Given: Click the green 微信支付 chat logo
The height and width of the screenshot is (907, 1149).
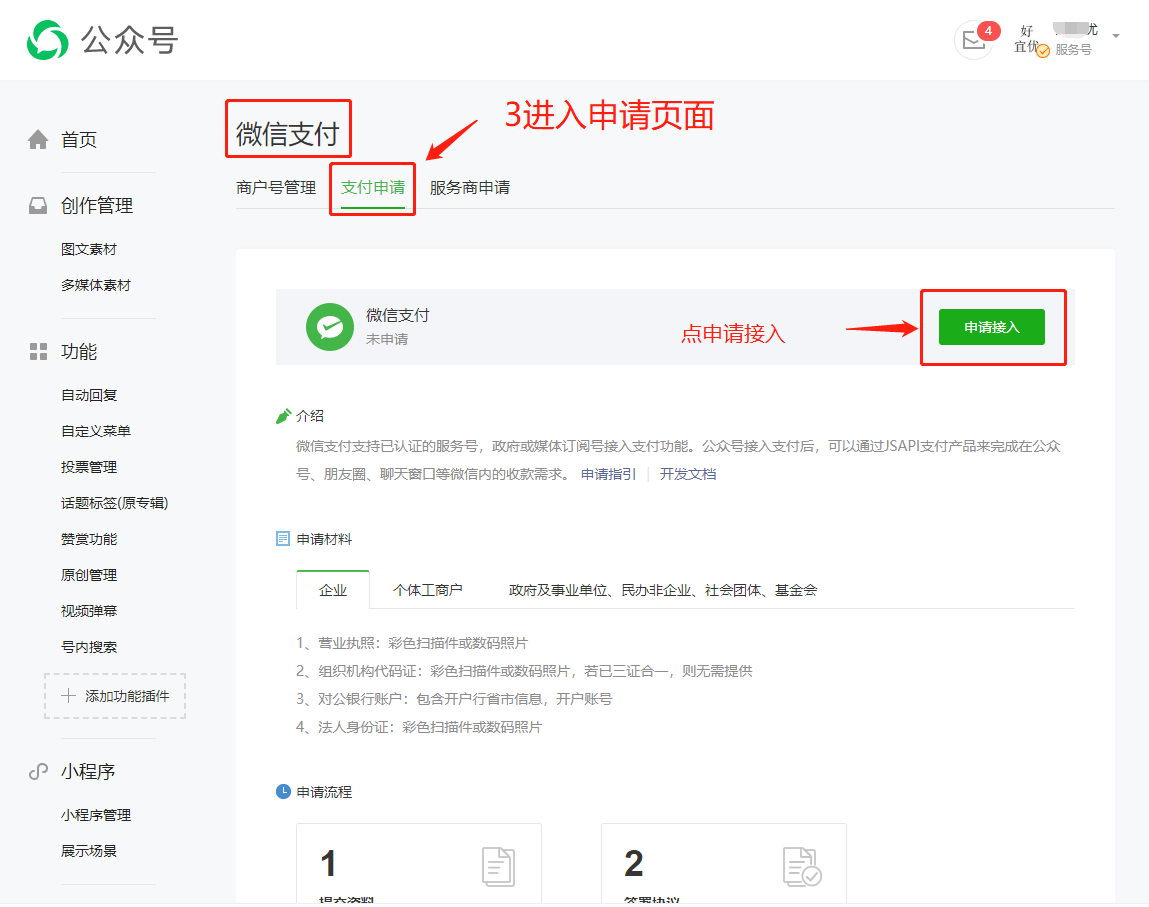Looking at the screenshot, I should point(330,327).
